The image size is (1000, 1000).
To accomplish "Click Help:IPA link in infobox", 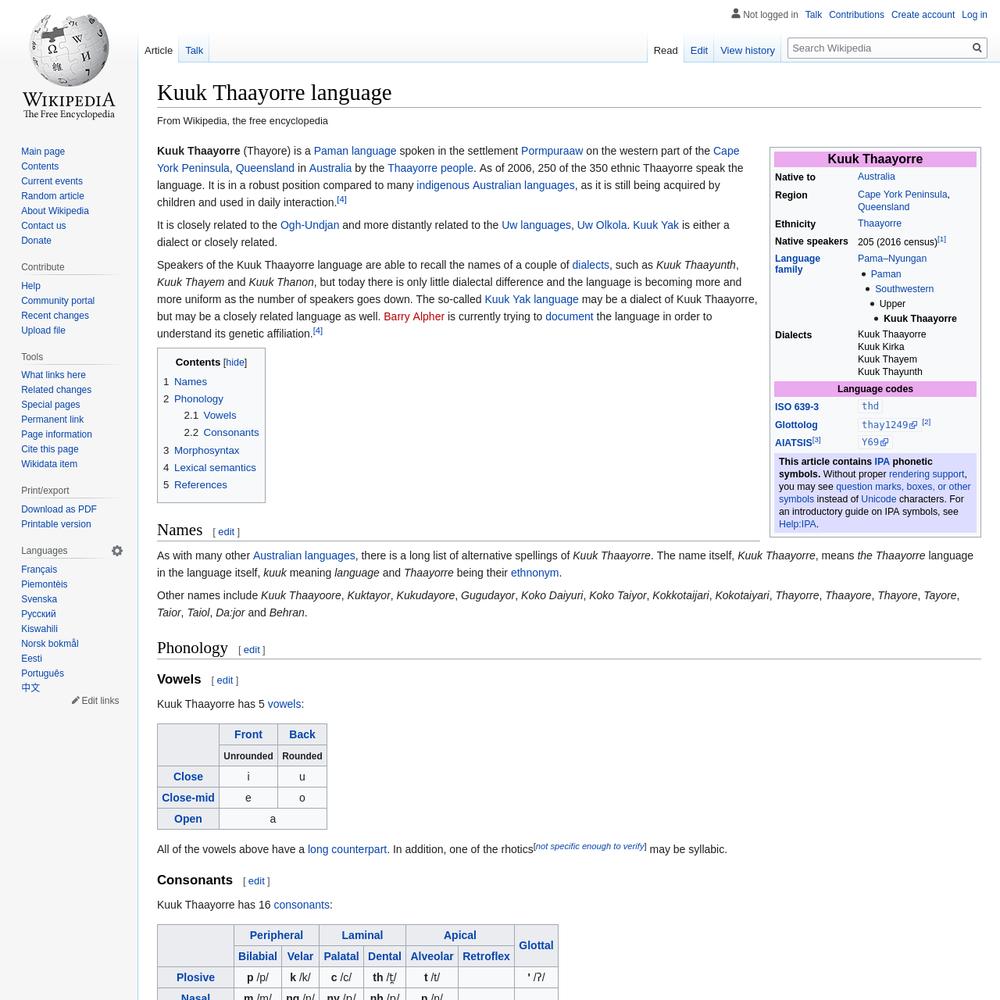I will 797,524.
